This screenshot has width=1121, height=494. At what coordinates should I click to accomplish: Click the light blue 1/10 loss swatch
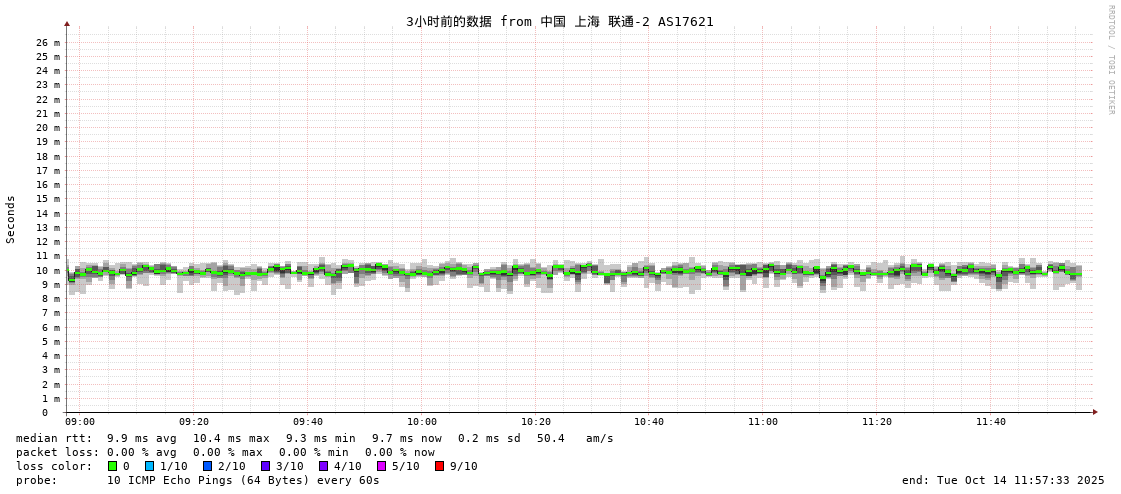click(x=149, y=466)
